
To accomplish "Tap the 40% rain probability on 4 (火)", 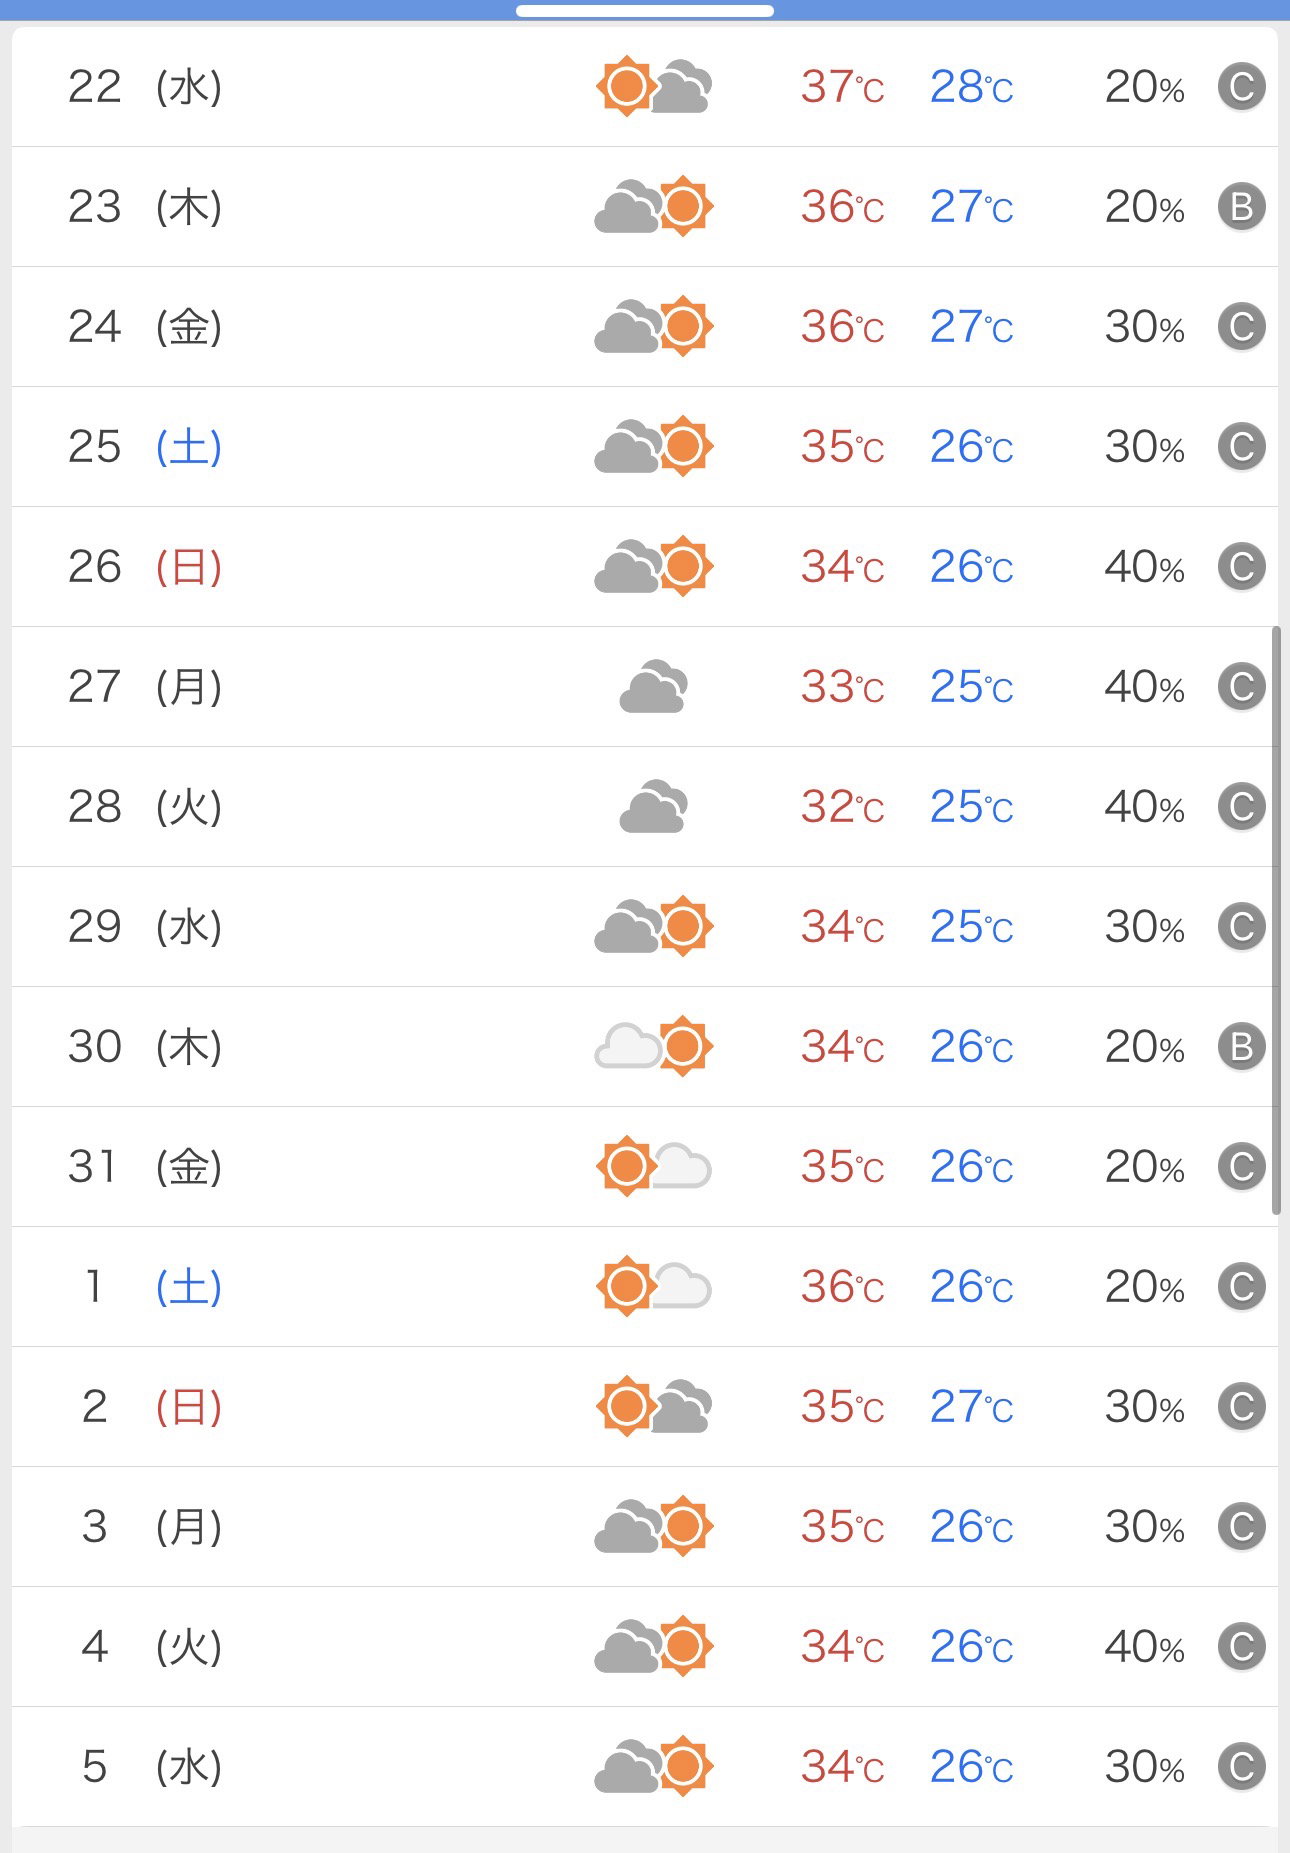I will [x=1145, y=1647].
